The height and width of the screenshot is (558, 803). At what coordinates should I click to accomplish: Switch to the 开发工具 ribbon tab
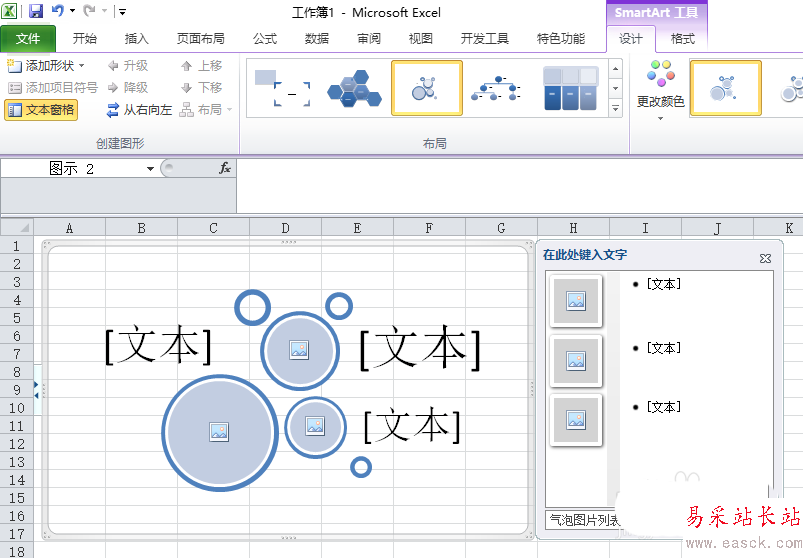point(484,38)
